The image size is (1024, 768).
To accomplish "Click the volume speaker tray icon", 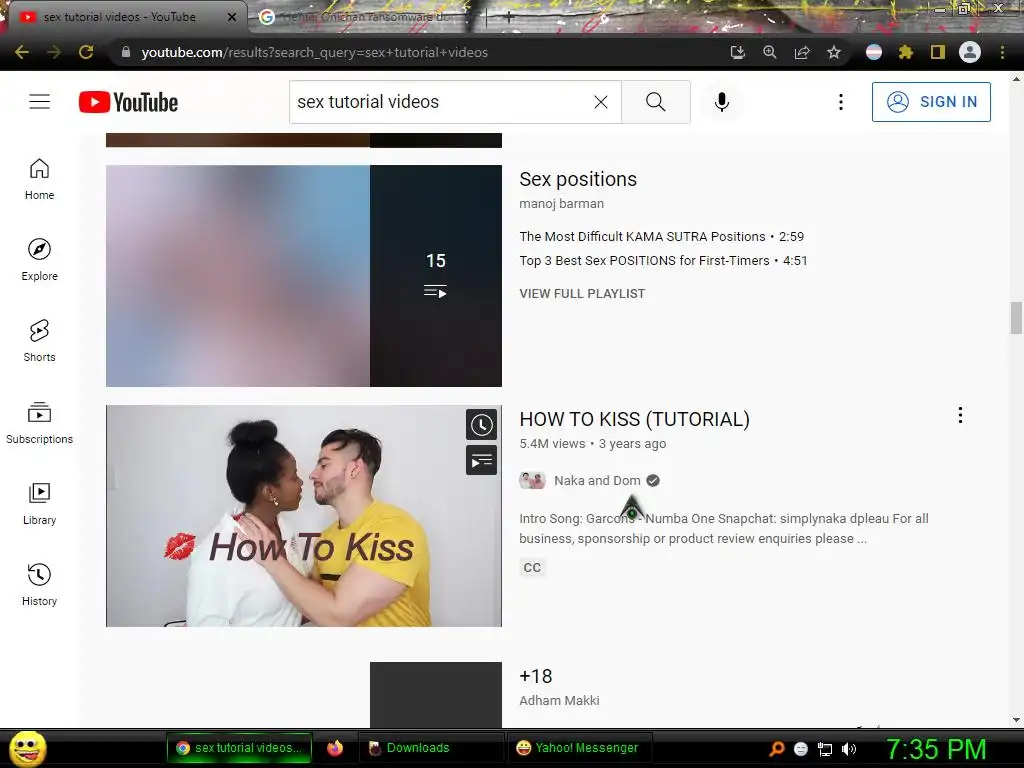I will click(849, 749).
